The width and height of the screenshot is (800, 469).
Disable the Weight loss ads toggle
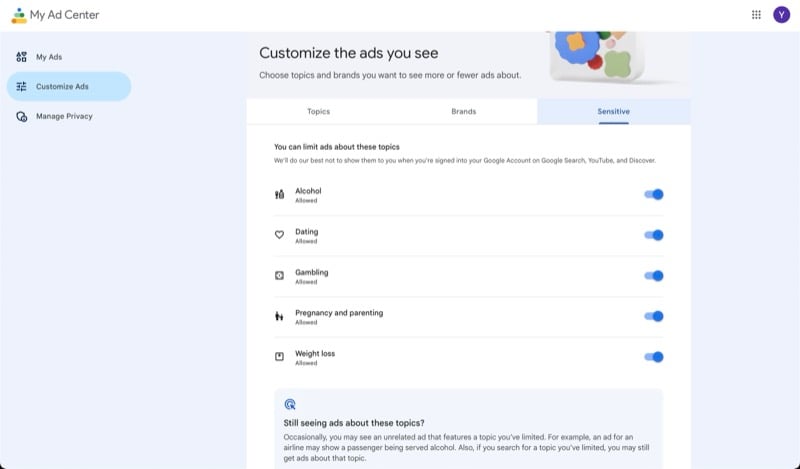pyautogui.click(x=654, y=357)
